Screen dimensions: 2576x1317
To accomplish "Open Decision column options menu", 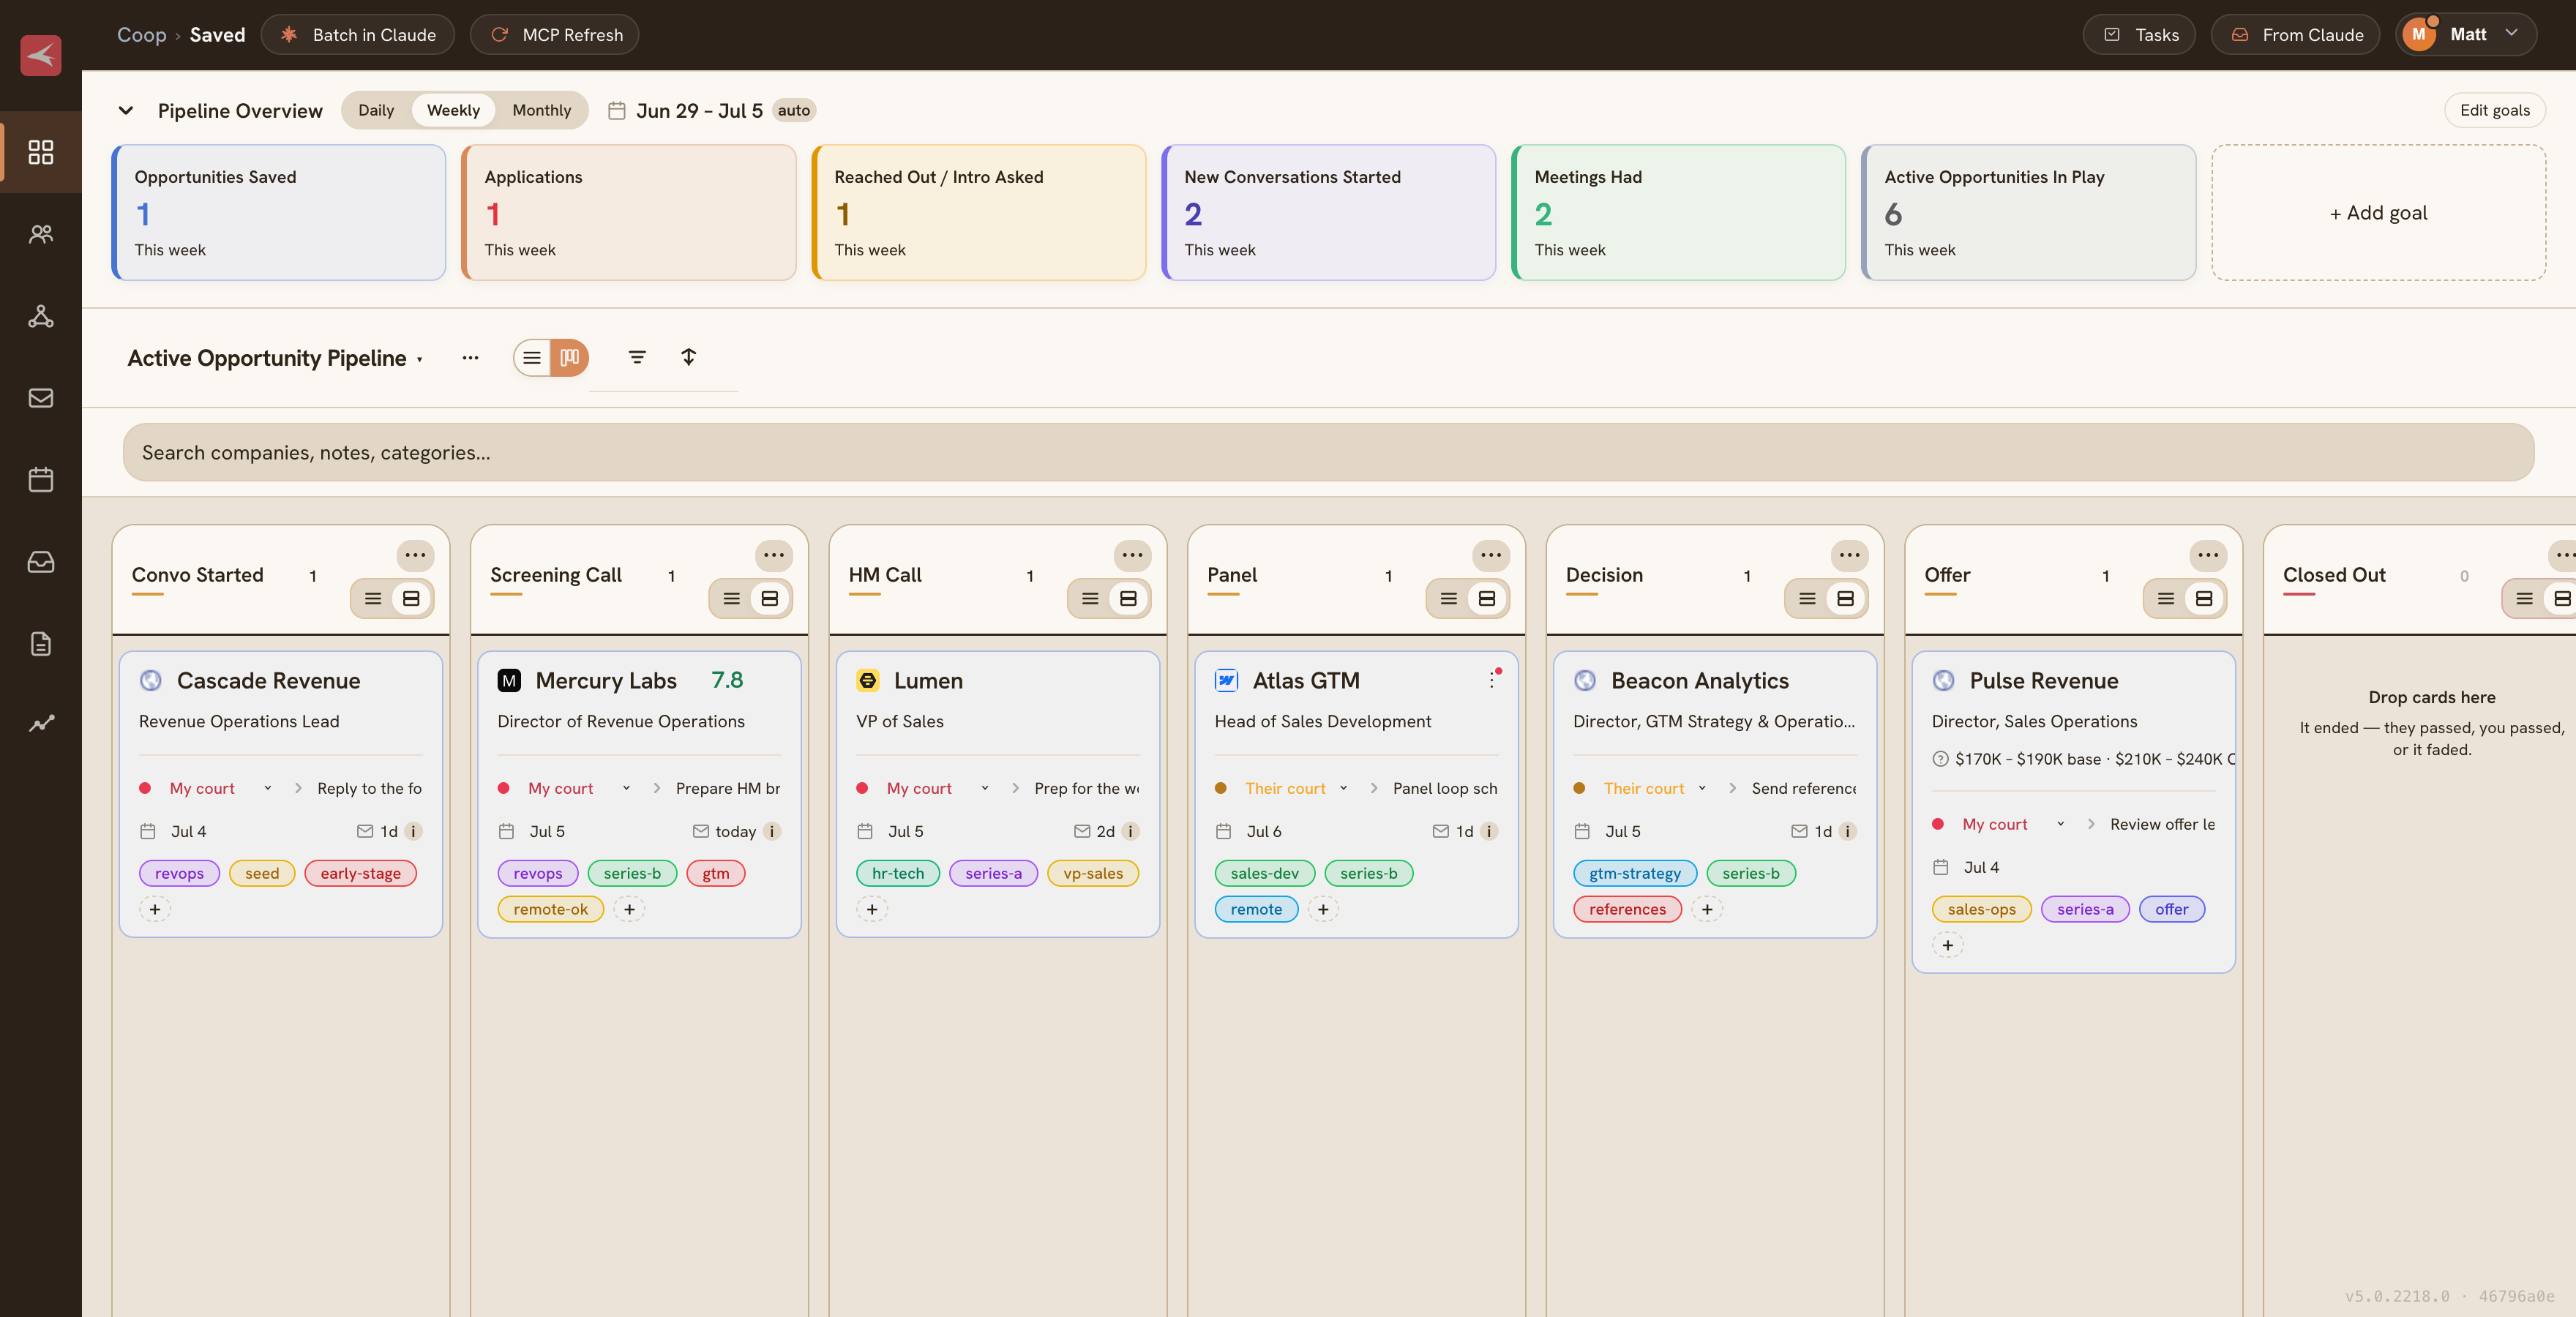I will 1849,555.
